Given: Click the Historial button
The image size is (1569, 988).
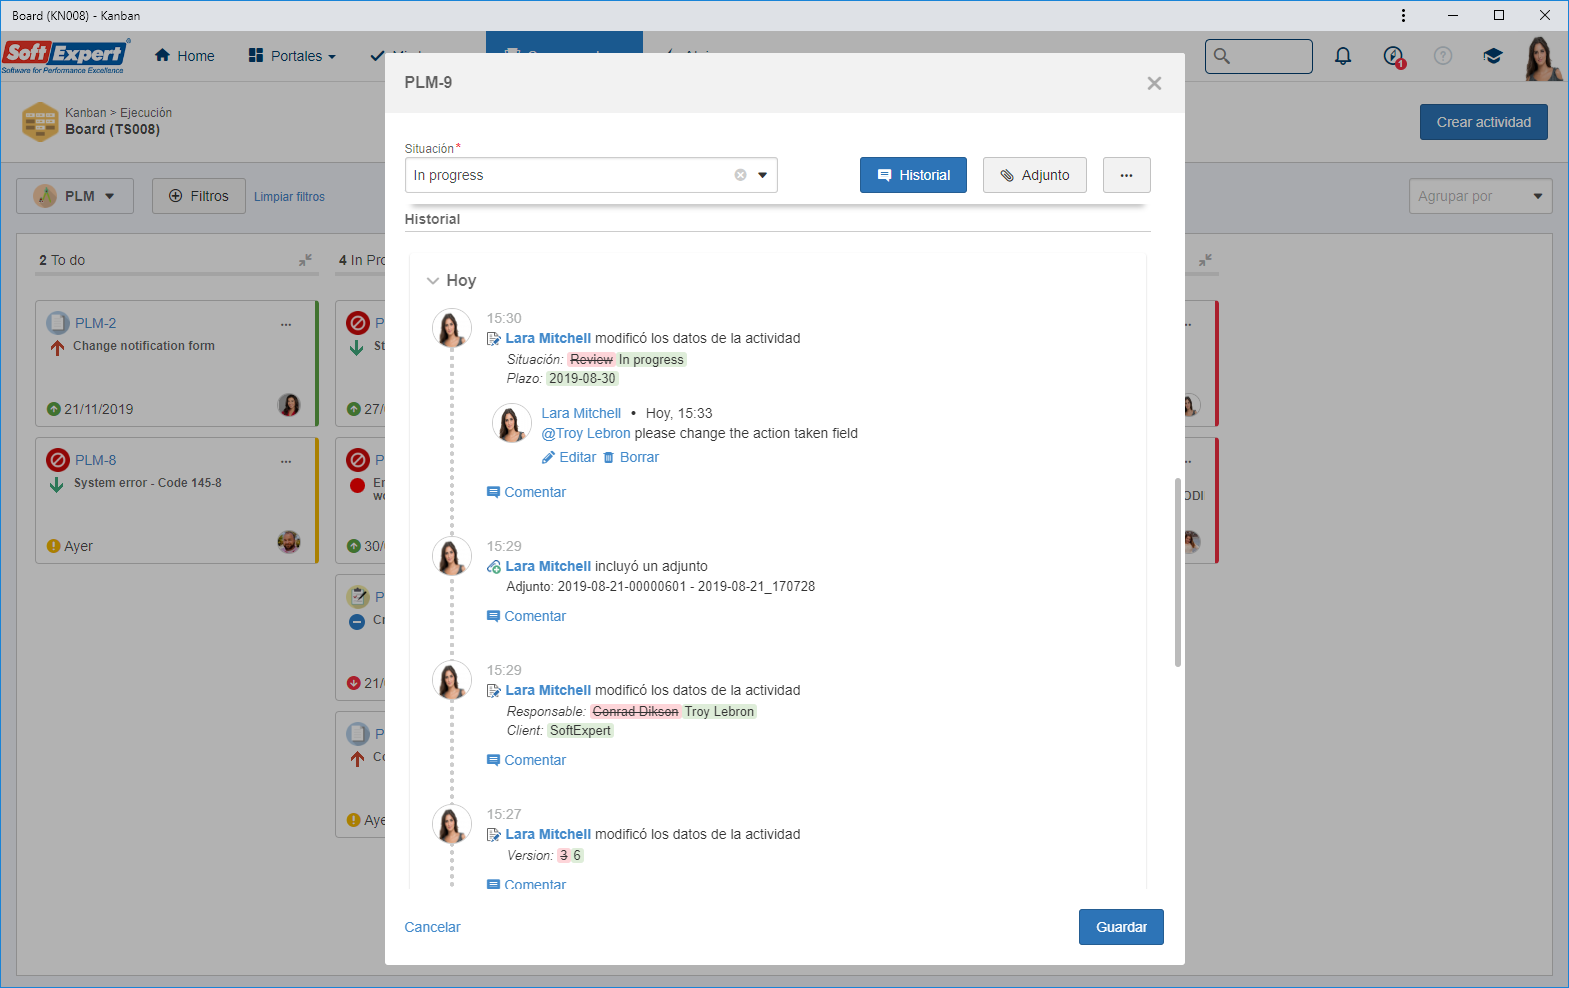Looking at the screenshot, I should coord(913,175).
